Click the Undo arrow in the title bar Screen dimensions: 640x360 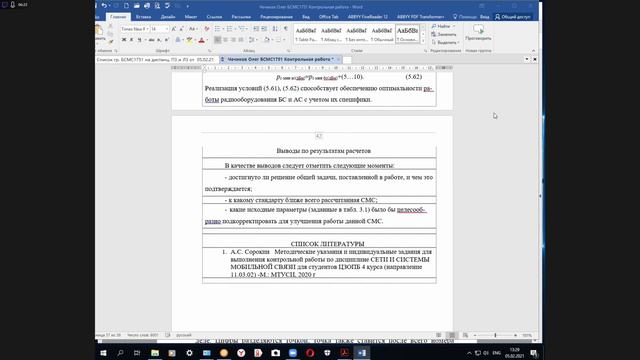104,6
